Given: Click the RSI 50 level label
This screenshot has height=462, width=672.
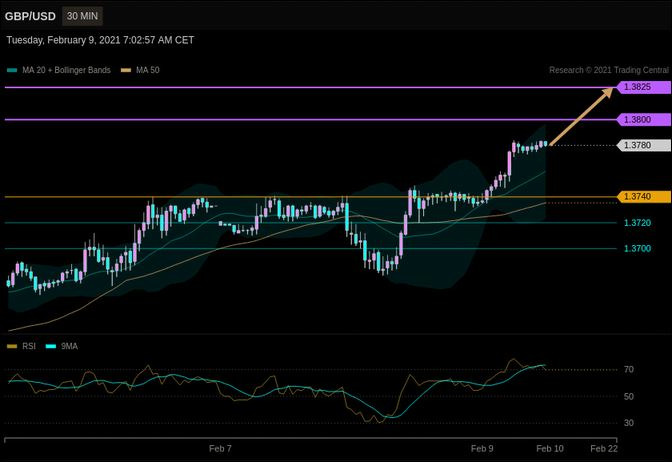Looking at the screenshot, I should click(x=629, y=397).
